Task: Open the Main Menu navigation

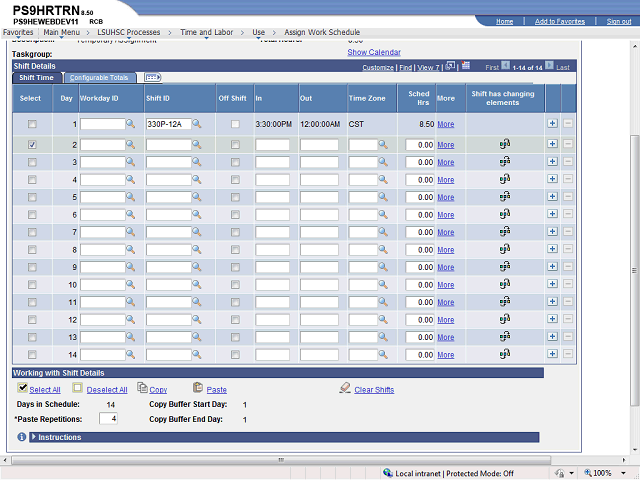Action: pyautogui.click(x=61, y=32)
